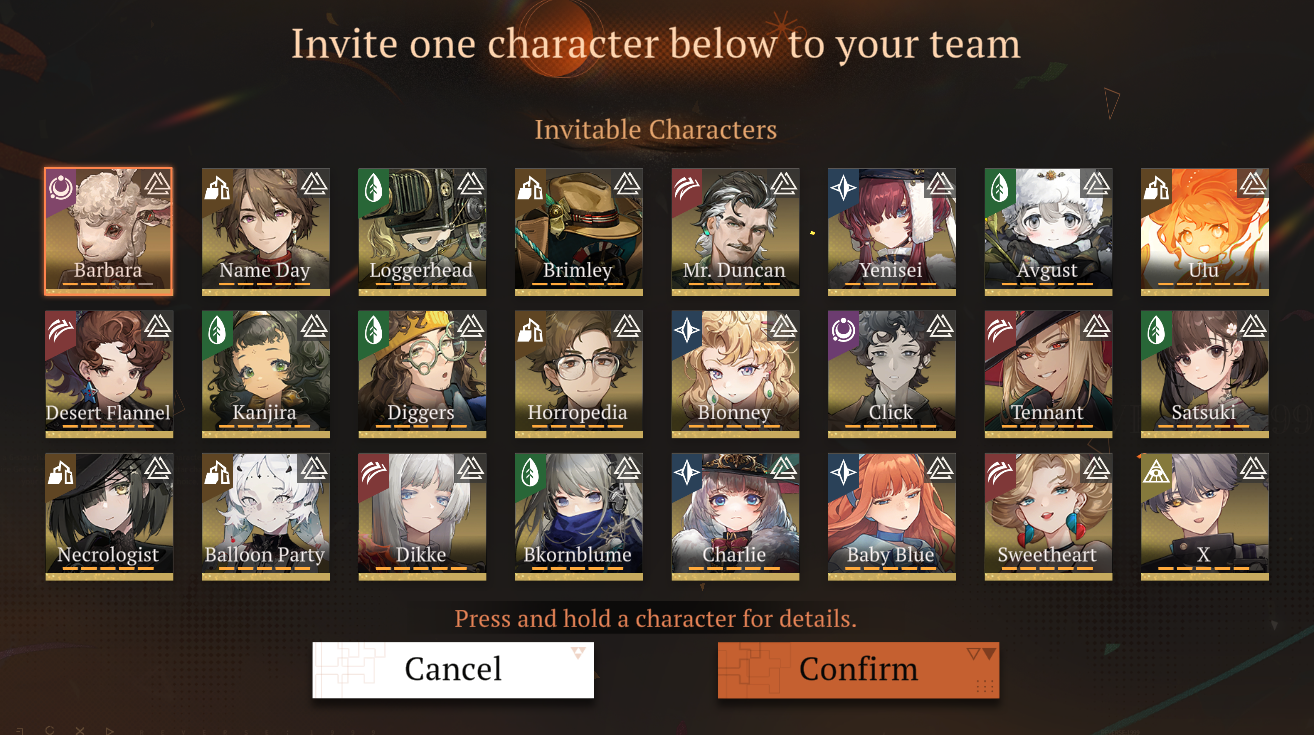Select the Barbara character card
Screen dimensions: 1314x735
point(108,231)
